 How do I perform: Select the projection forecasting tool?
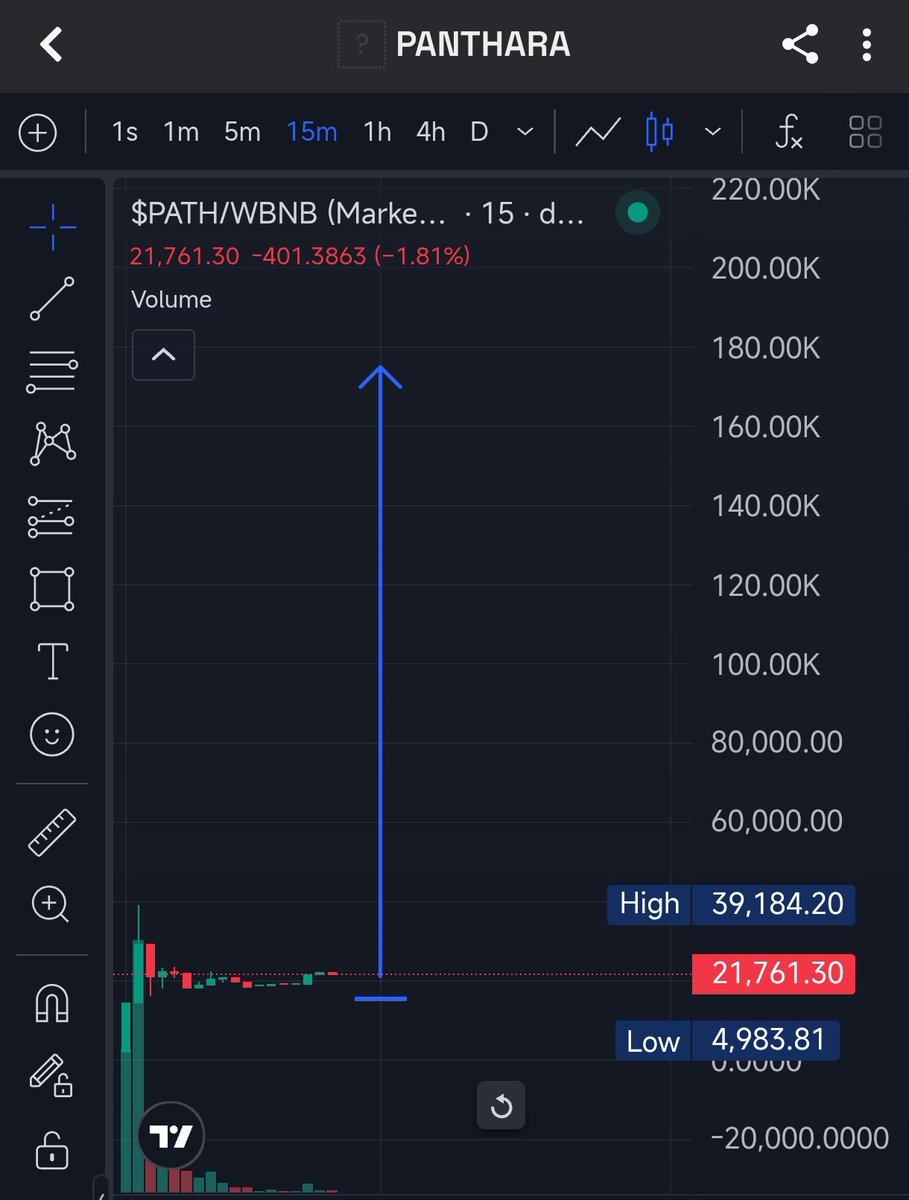point(52,516)
